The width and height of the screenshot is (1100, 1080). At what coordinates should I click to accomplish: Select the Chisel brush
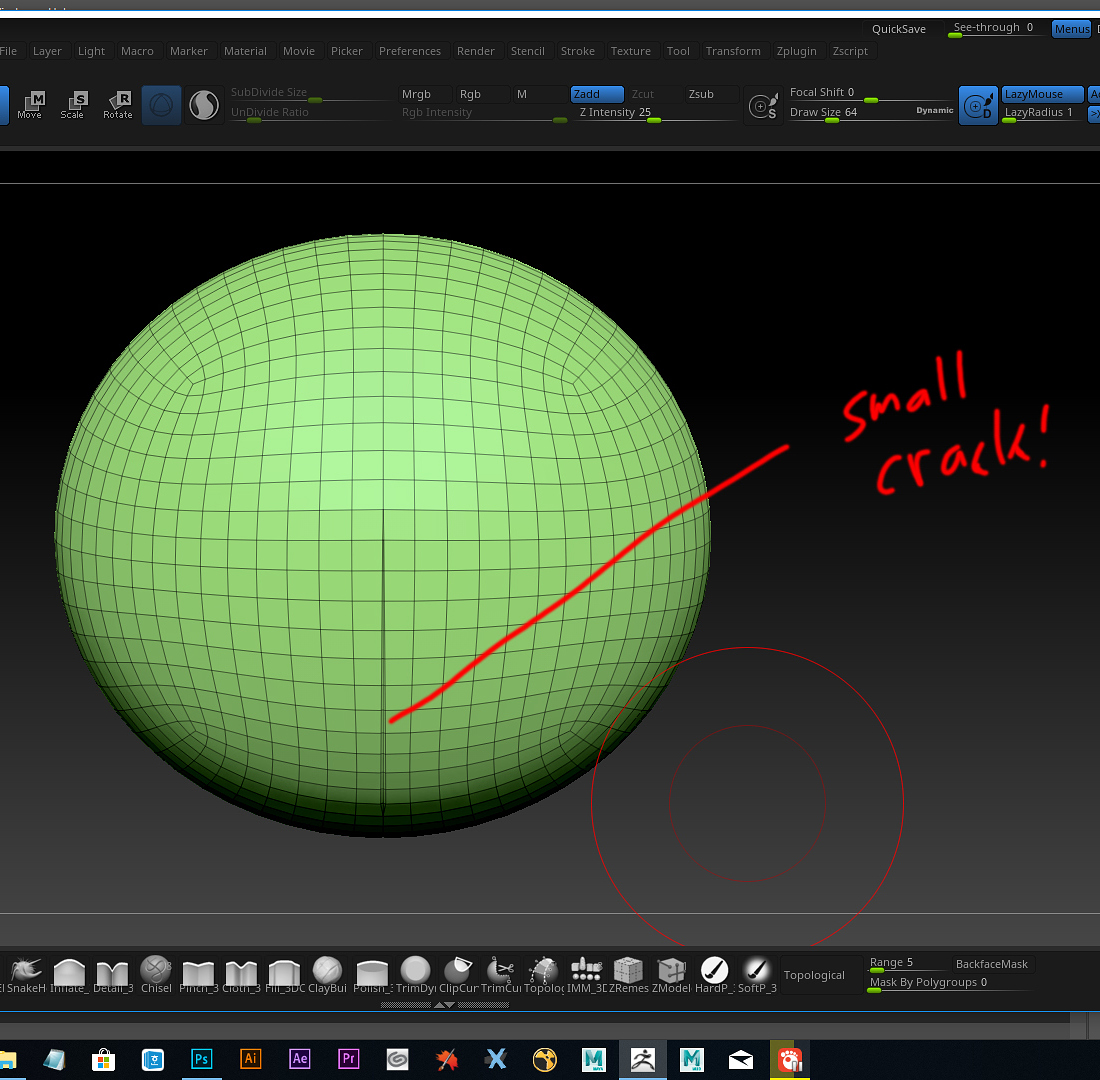(x=156, y=975)
